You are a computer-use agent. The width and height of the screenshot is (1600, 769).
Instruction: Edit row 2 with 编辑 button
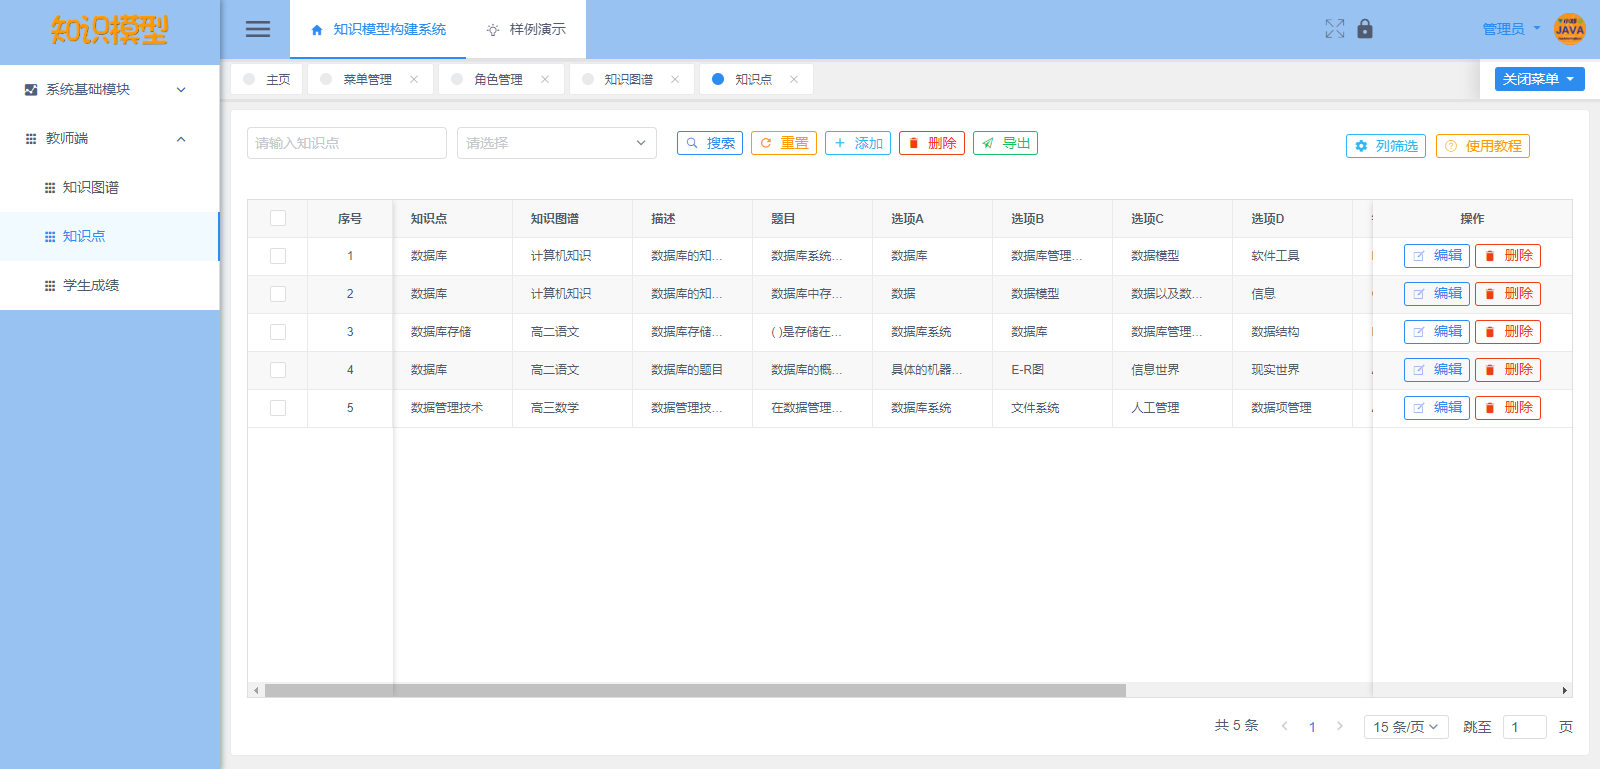(x=1436, y=294)
